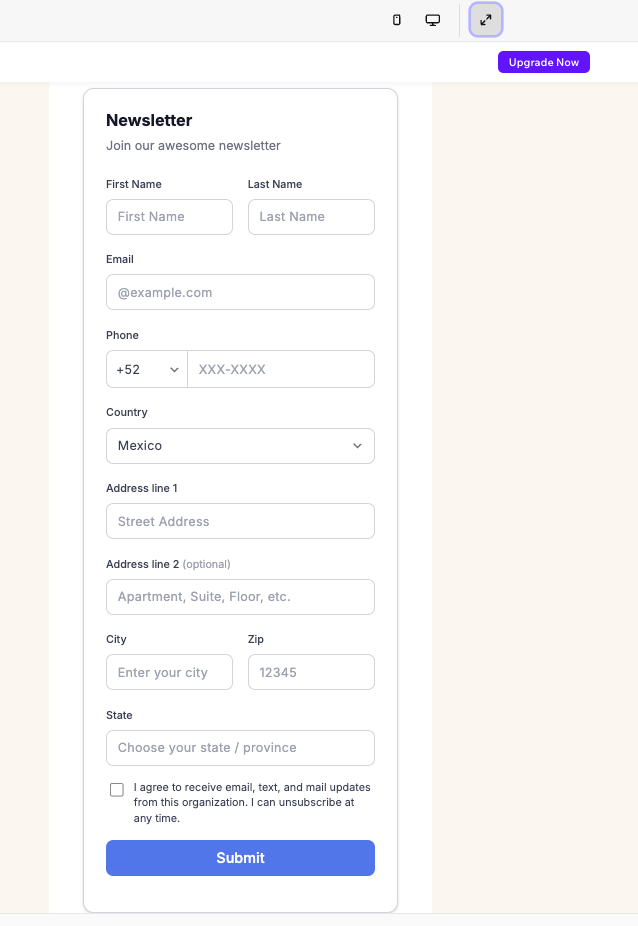This screenshot has height=926, width=638.
Task: Open the state / province selector
Action: [x=240, y=748]
